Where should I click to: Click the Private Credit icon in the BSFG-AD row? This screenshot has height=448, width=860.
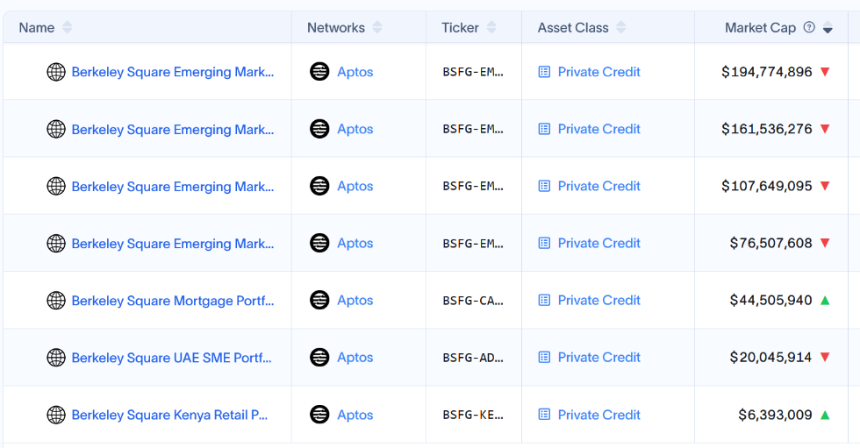(544, 357)
